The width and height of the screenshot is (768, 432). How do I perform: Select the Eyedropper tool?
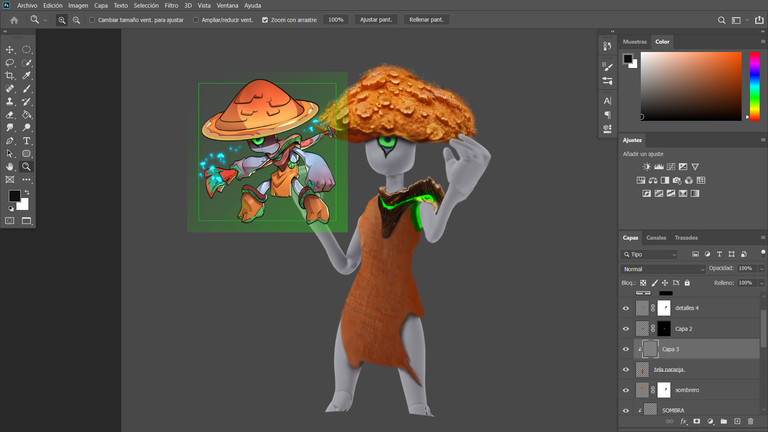point(26,75)
